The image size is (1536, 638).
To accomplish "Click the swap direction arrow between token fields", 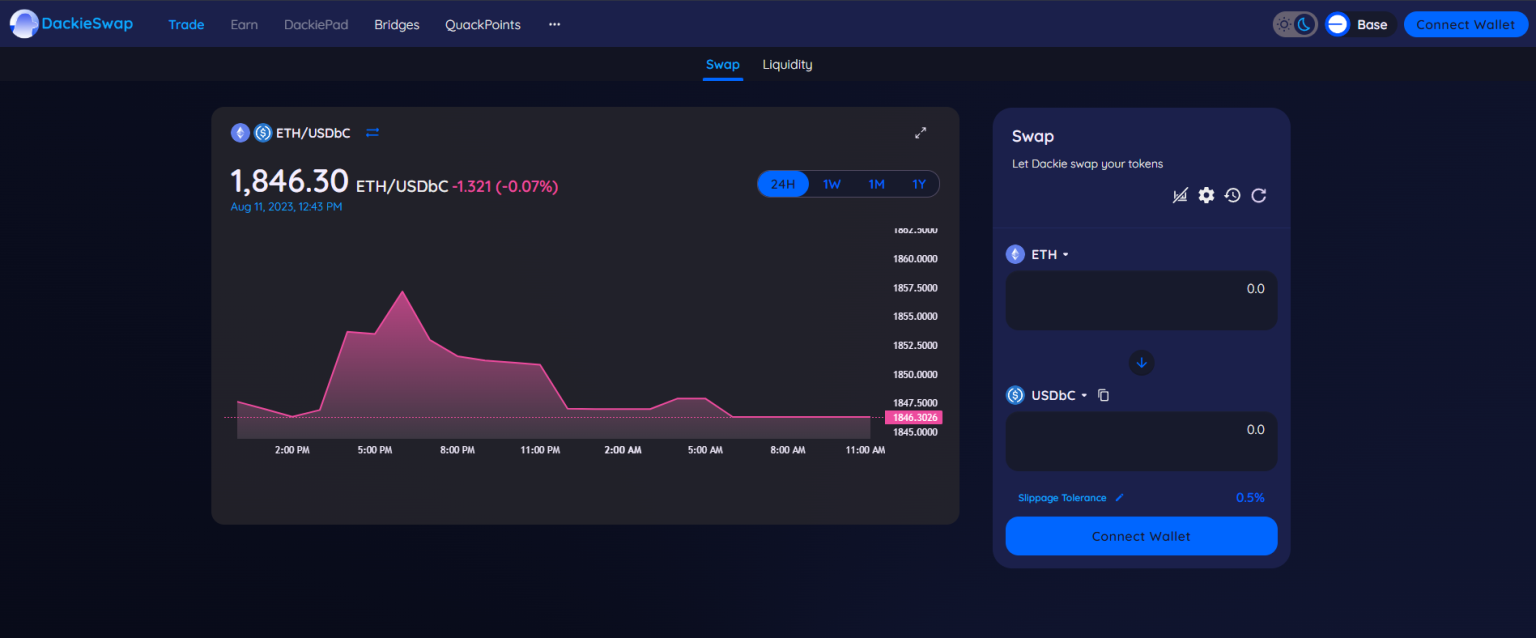I will [1141, 362].
